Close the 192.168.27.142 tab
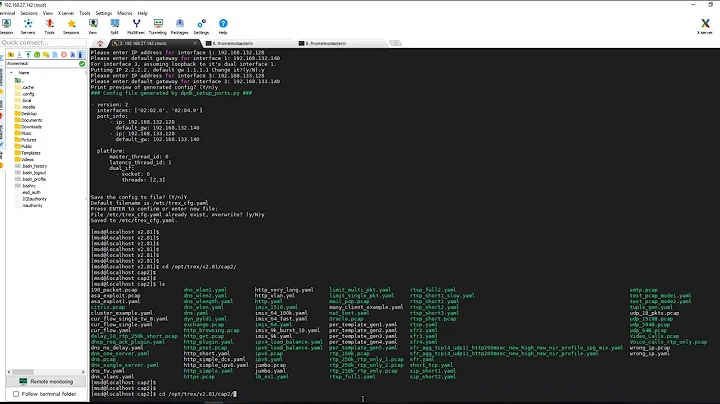The width and height of the screenshot is (720, 404). [195, 43]
